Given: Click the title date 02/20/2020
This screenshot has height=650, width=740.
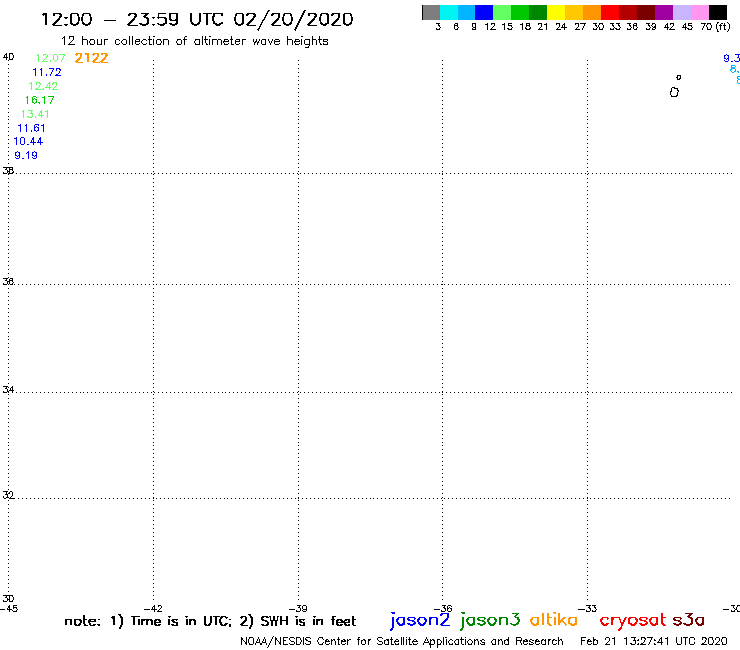Looking at the screenshot, I should tap(294, 20).
